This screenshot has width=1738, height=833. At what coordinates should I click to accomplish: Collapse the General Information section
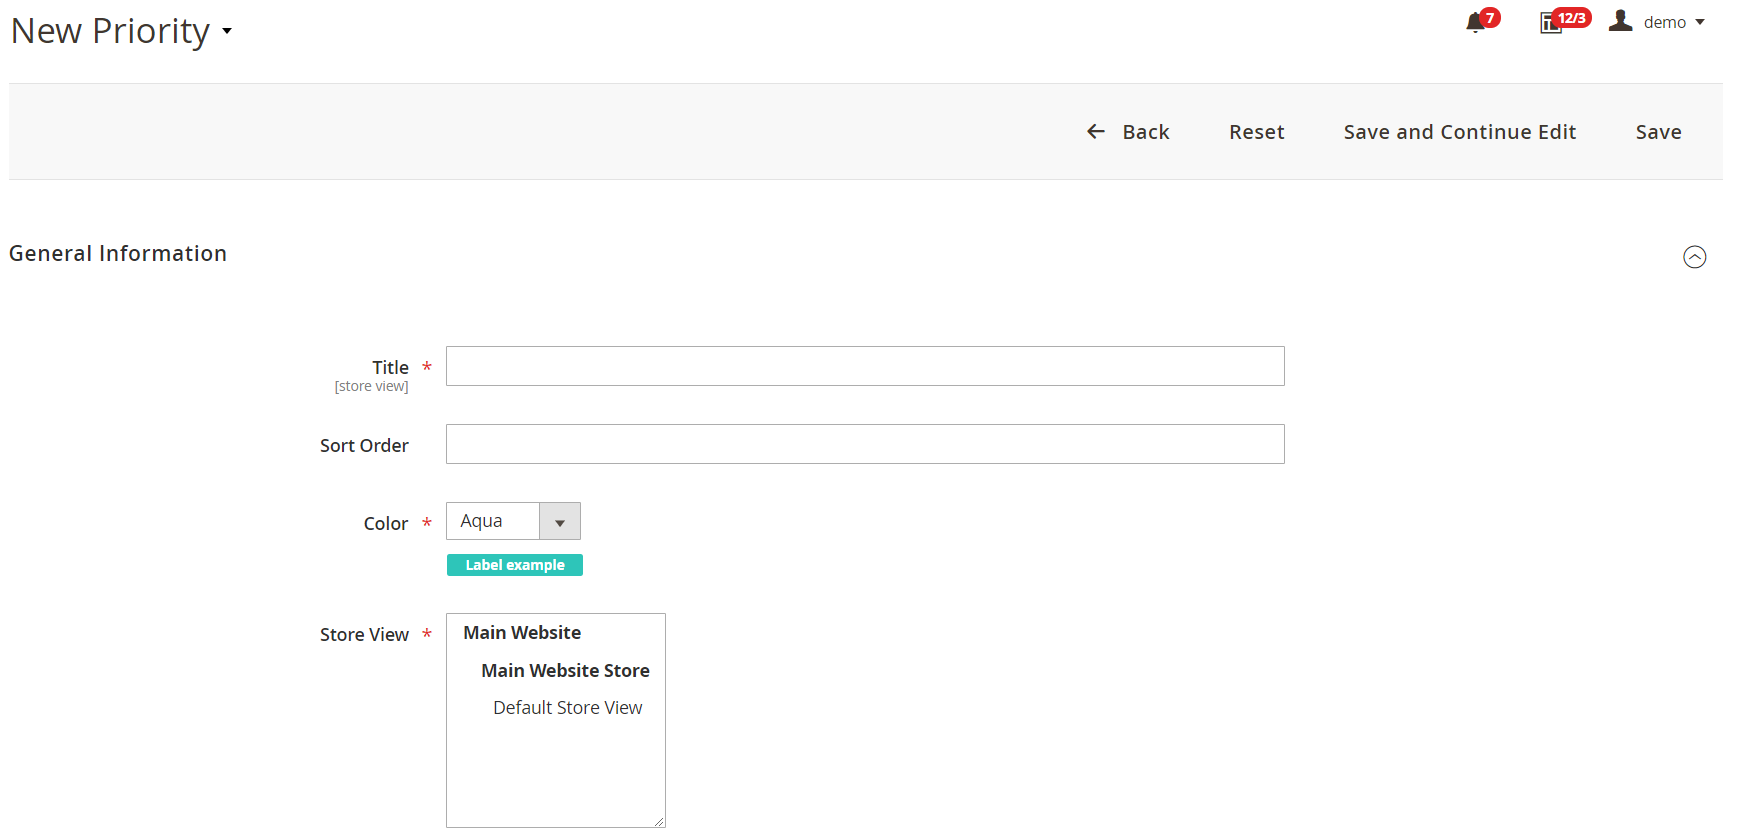pos(1694,257)
